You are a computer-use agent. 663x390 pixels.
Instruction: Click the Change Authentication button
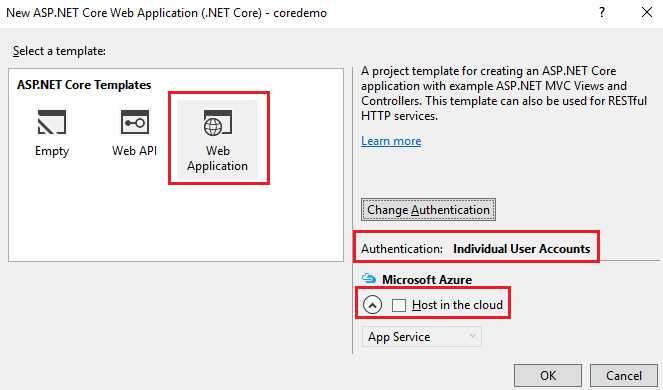coord(428,210)
